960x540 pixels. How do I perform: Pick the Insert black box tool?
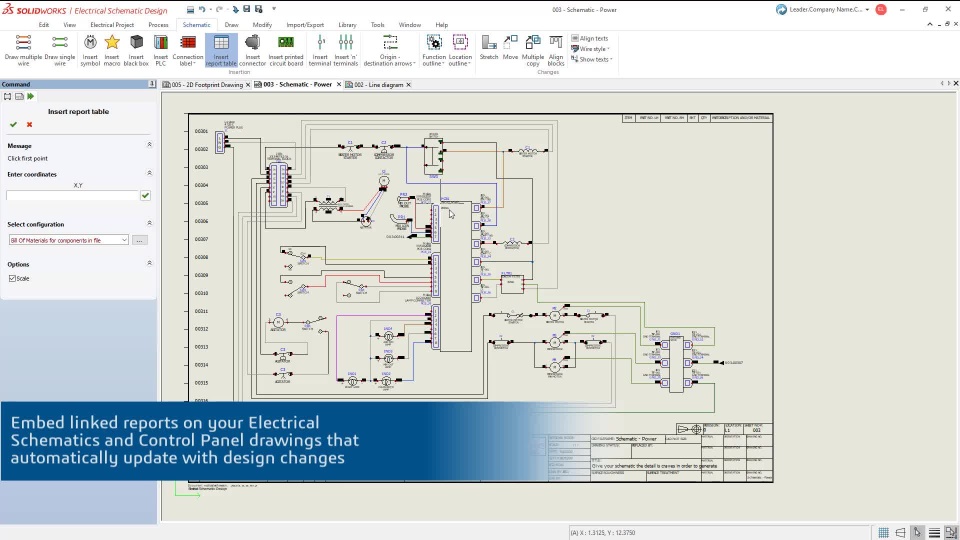(136, 50)
